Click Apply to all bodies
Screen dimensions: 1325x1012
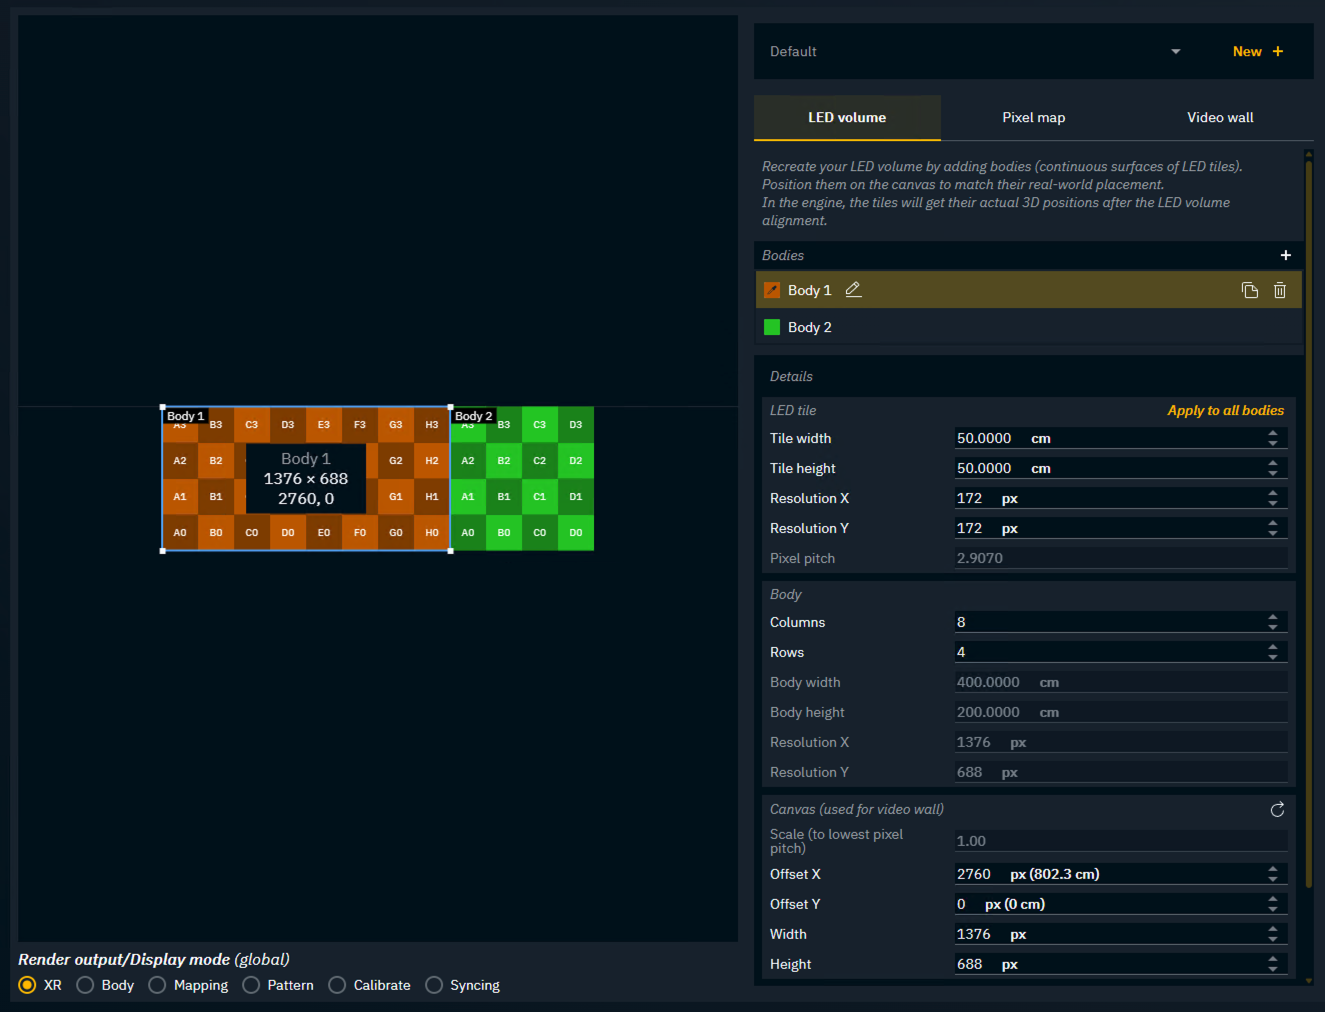coord(1226,410)
